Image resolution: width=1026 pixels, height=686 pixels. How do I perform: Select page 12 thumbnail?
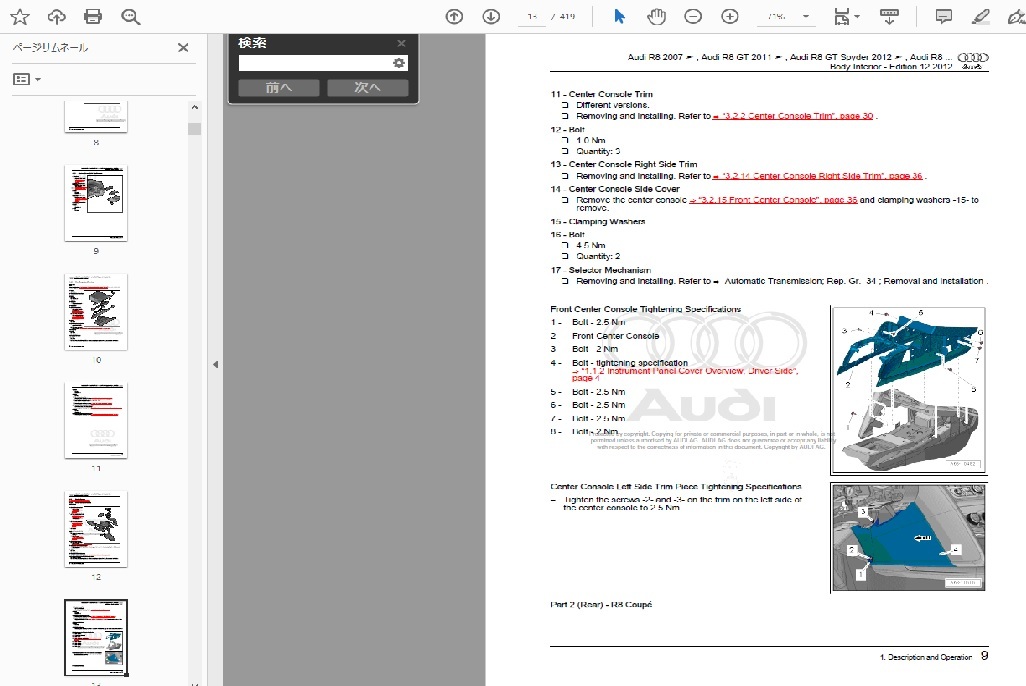pos(96,529)
